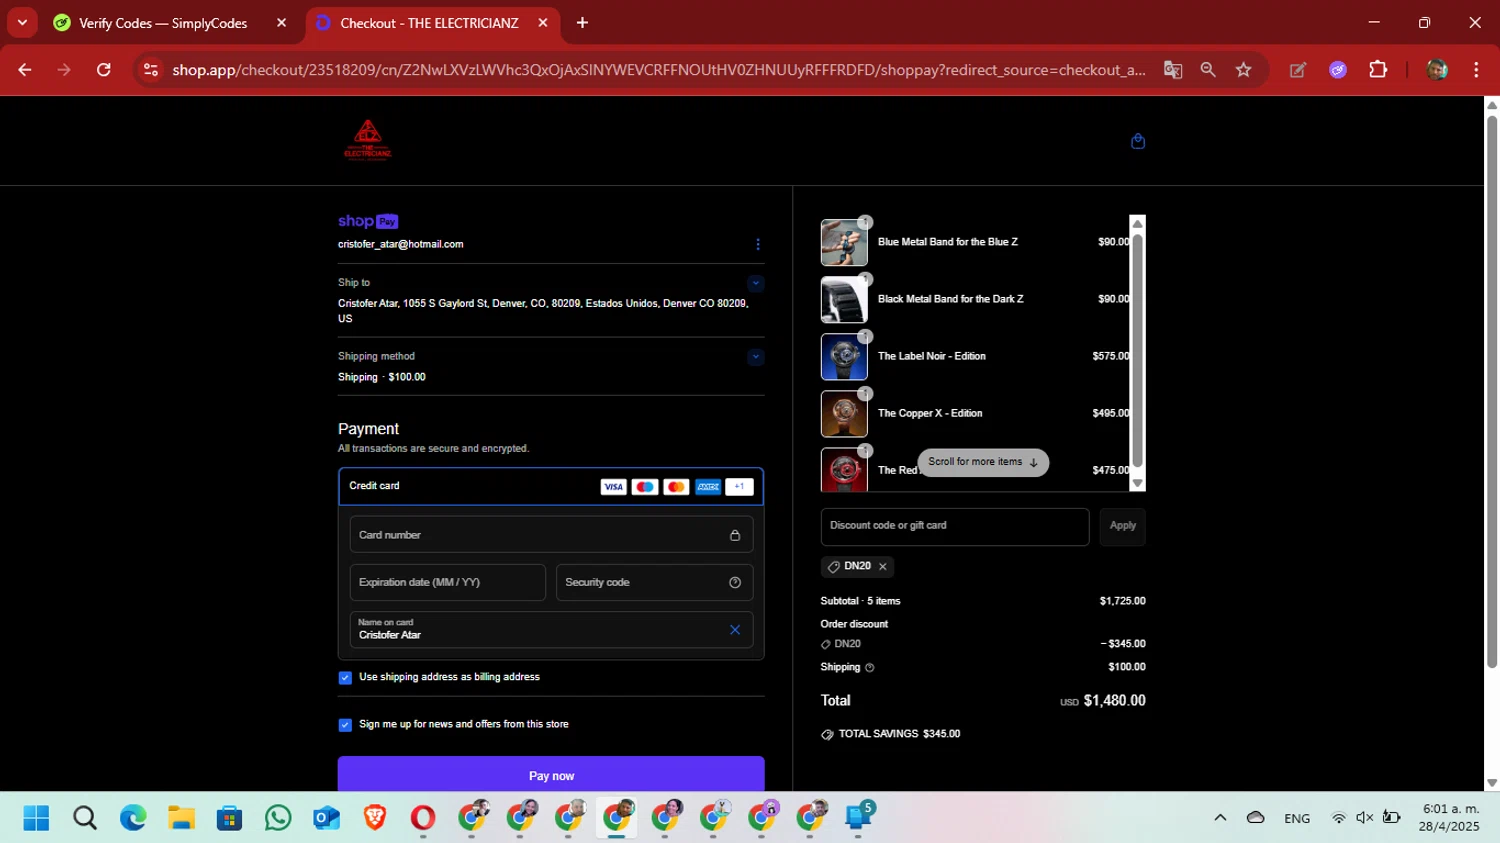Click The Electricianz store logo
This screenshot has height=843, width=1500.
(368, 140)
